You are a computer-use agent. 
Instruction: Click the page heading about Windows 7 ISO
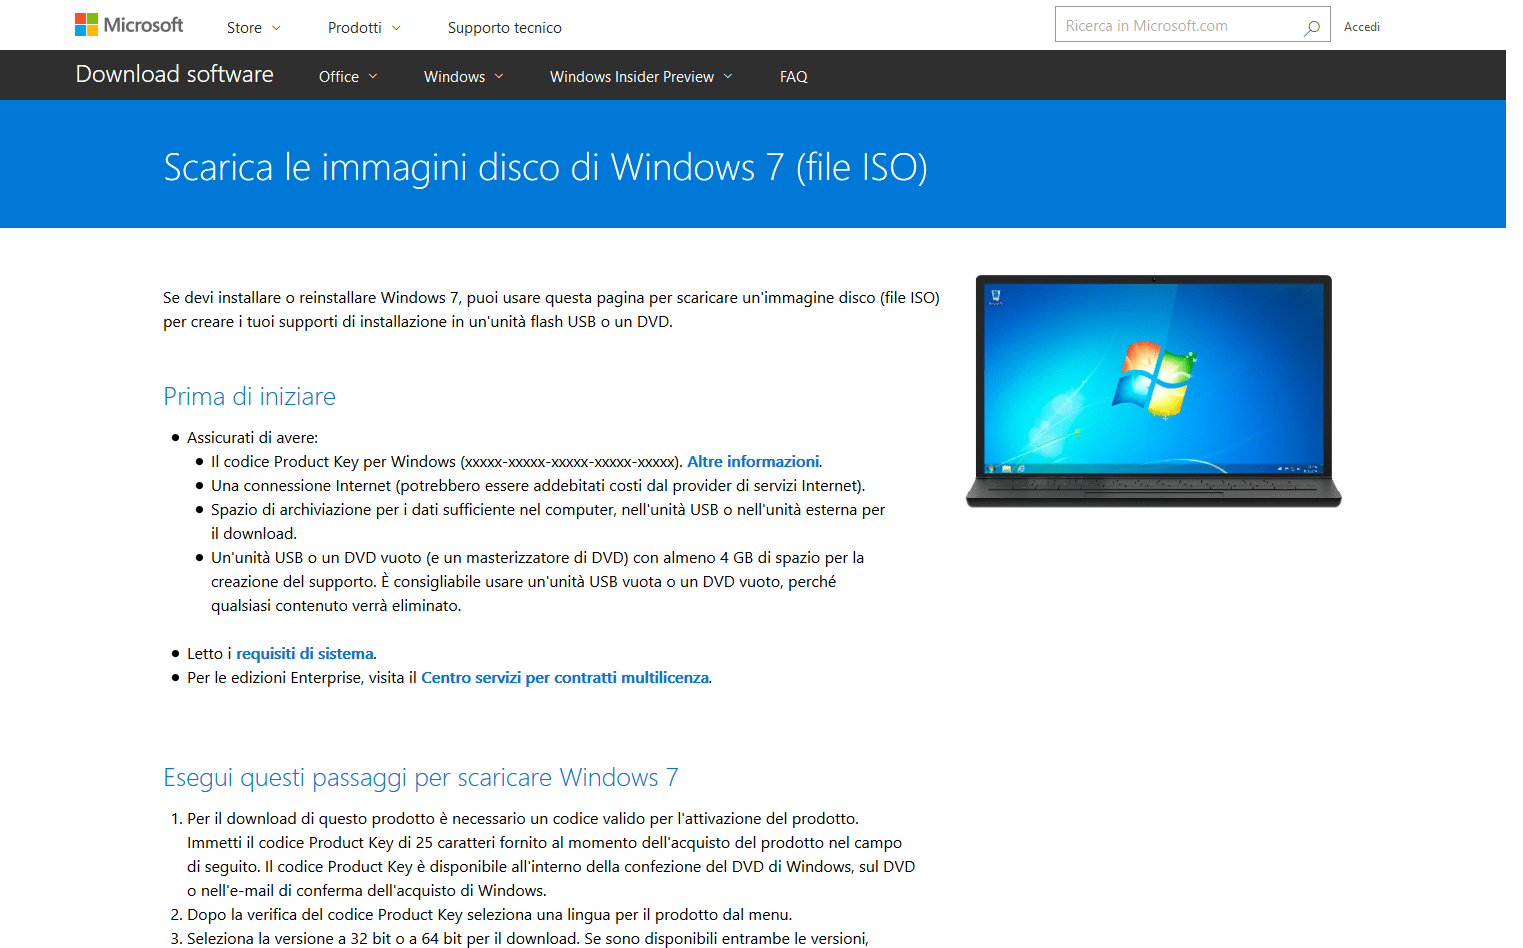pyautogui.click(x=545, y=167)
